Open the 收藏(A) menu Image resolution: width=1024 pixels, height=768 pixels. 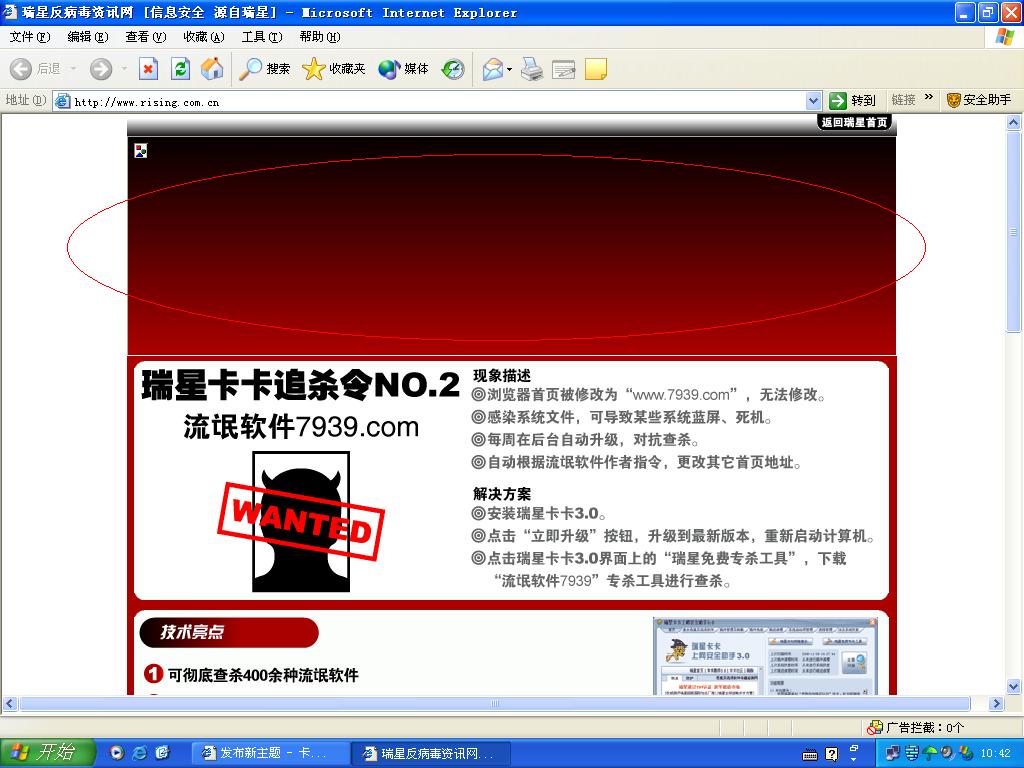click(204, 37)
